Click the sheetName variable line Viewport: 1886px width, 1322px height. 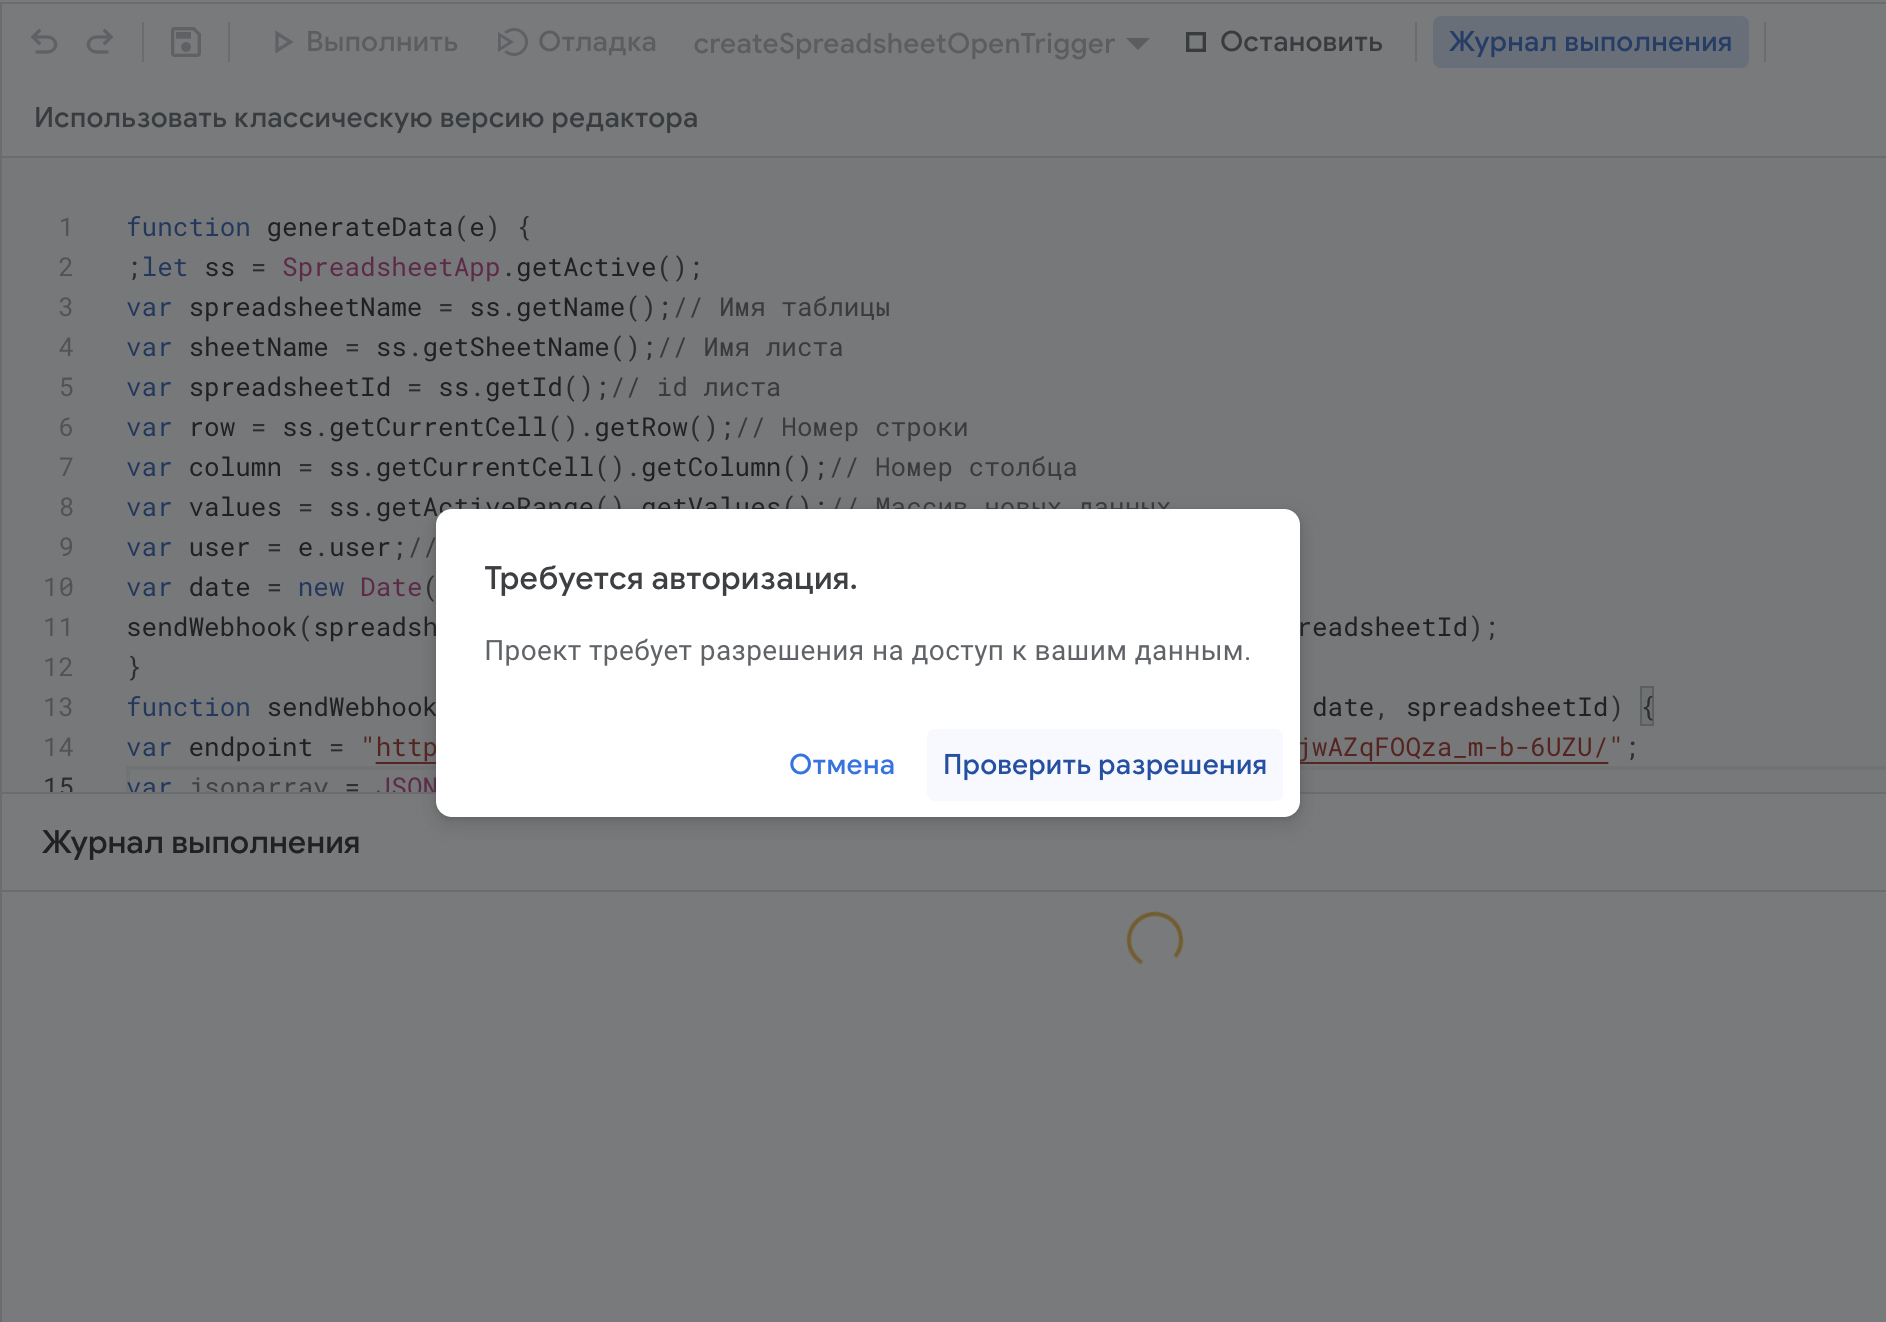(485, 348)
